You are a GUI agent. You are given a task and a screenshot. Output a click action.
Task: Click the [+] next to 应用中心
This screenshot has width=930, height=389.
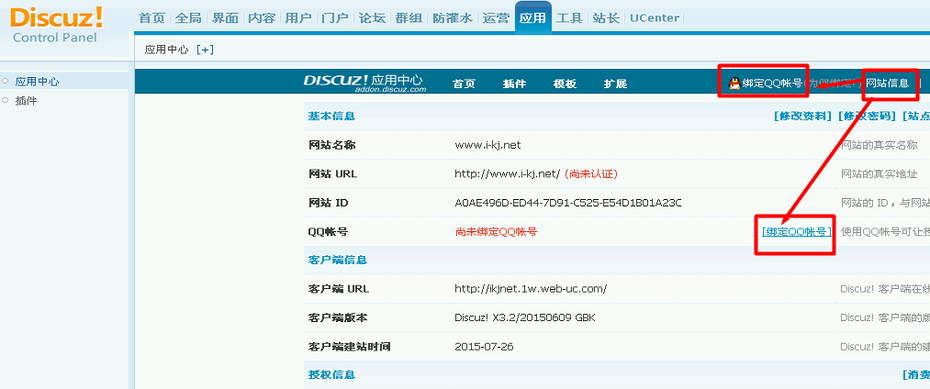point(205,50)
